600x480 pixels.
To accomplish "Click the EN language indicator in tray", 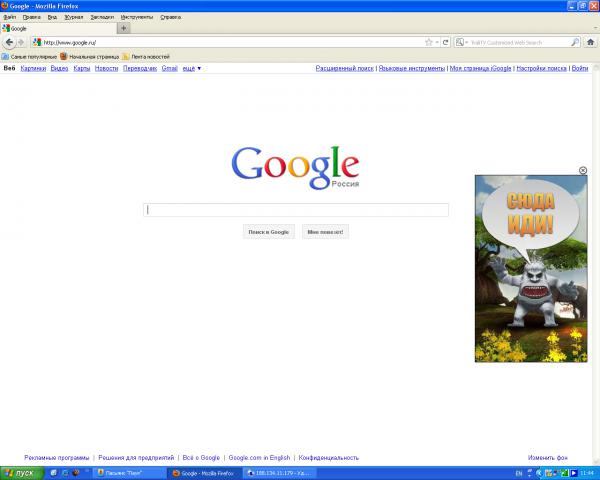I will [519, 473].
